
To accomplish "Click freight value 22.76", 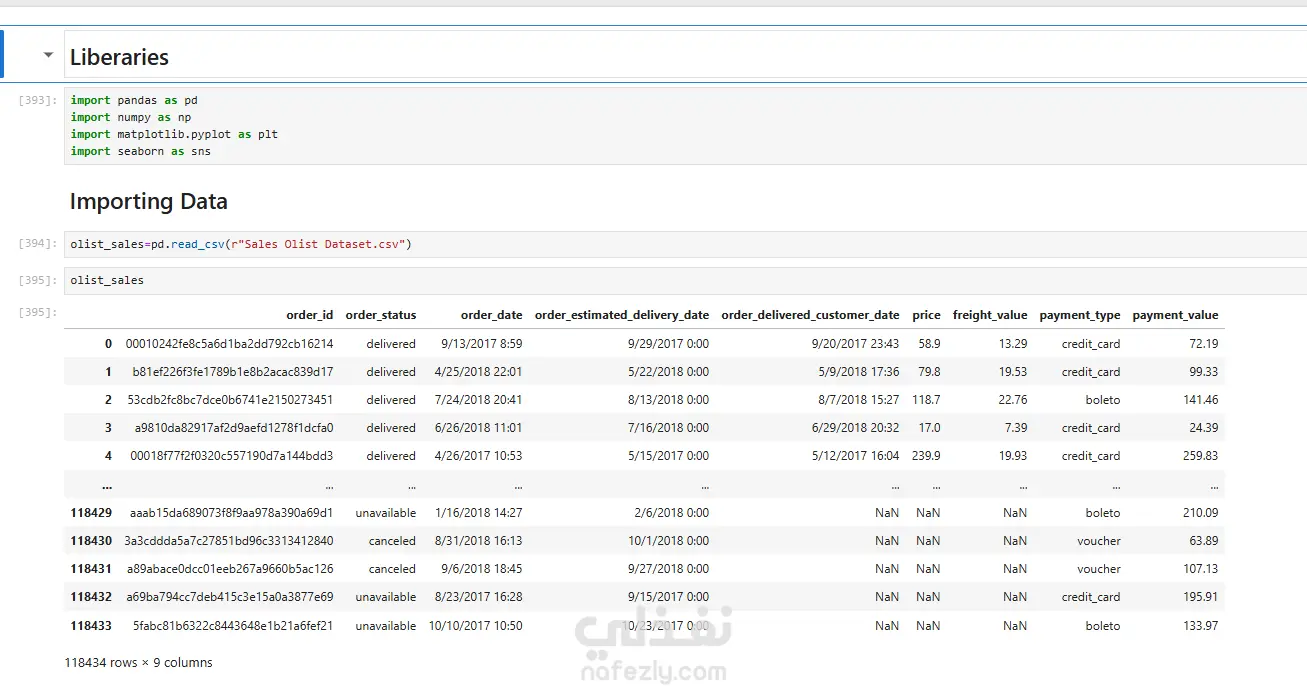I will point(1013,400).
